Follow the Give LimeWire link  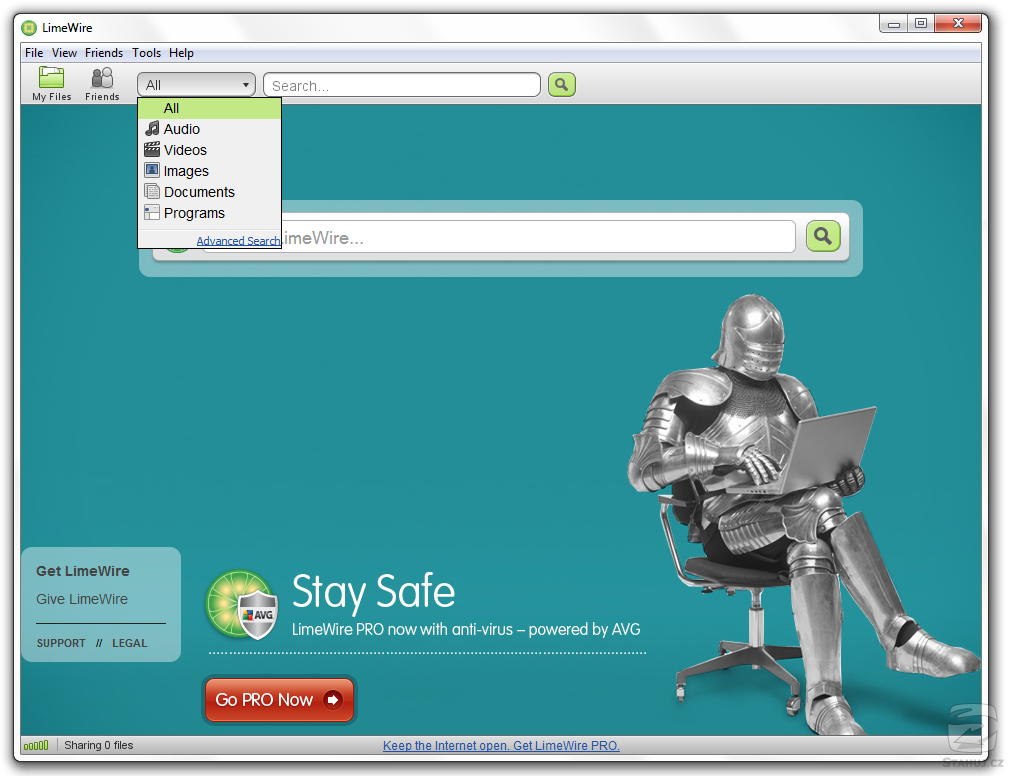(x=82, y=599)
